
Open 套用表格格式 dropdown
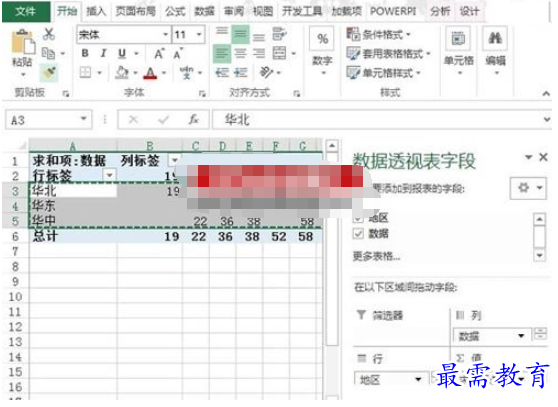coord(389,54)
